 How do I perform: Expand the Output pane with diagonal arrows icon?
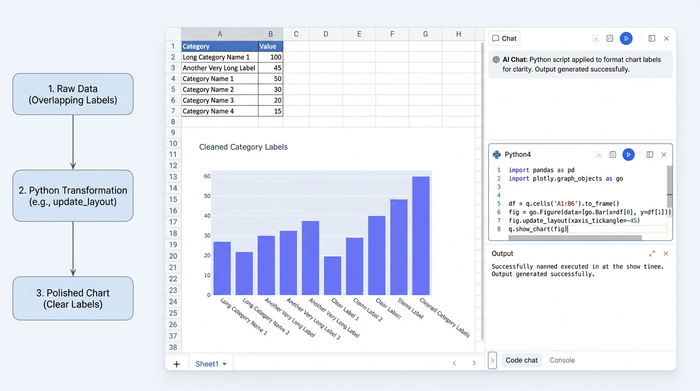(x=652, y=254)
